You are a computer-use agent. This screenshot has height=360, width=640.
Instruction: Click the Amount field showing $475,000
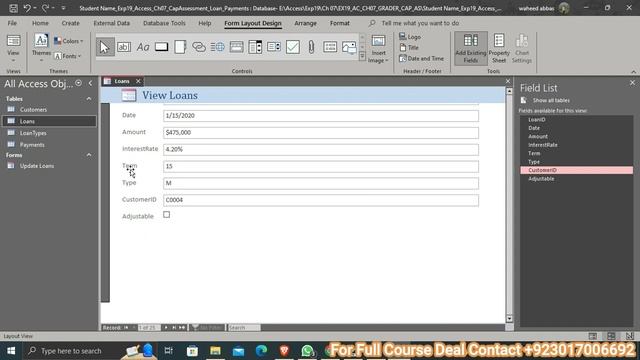point(321,133)
